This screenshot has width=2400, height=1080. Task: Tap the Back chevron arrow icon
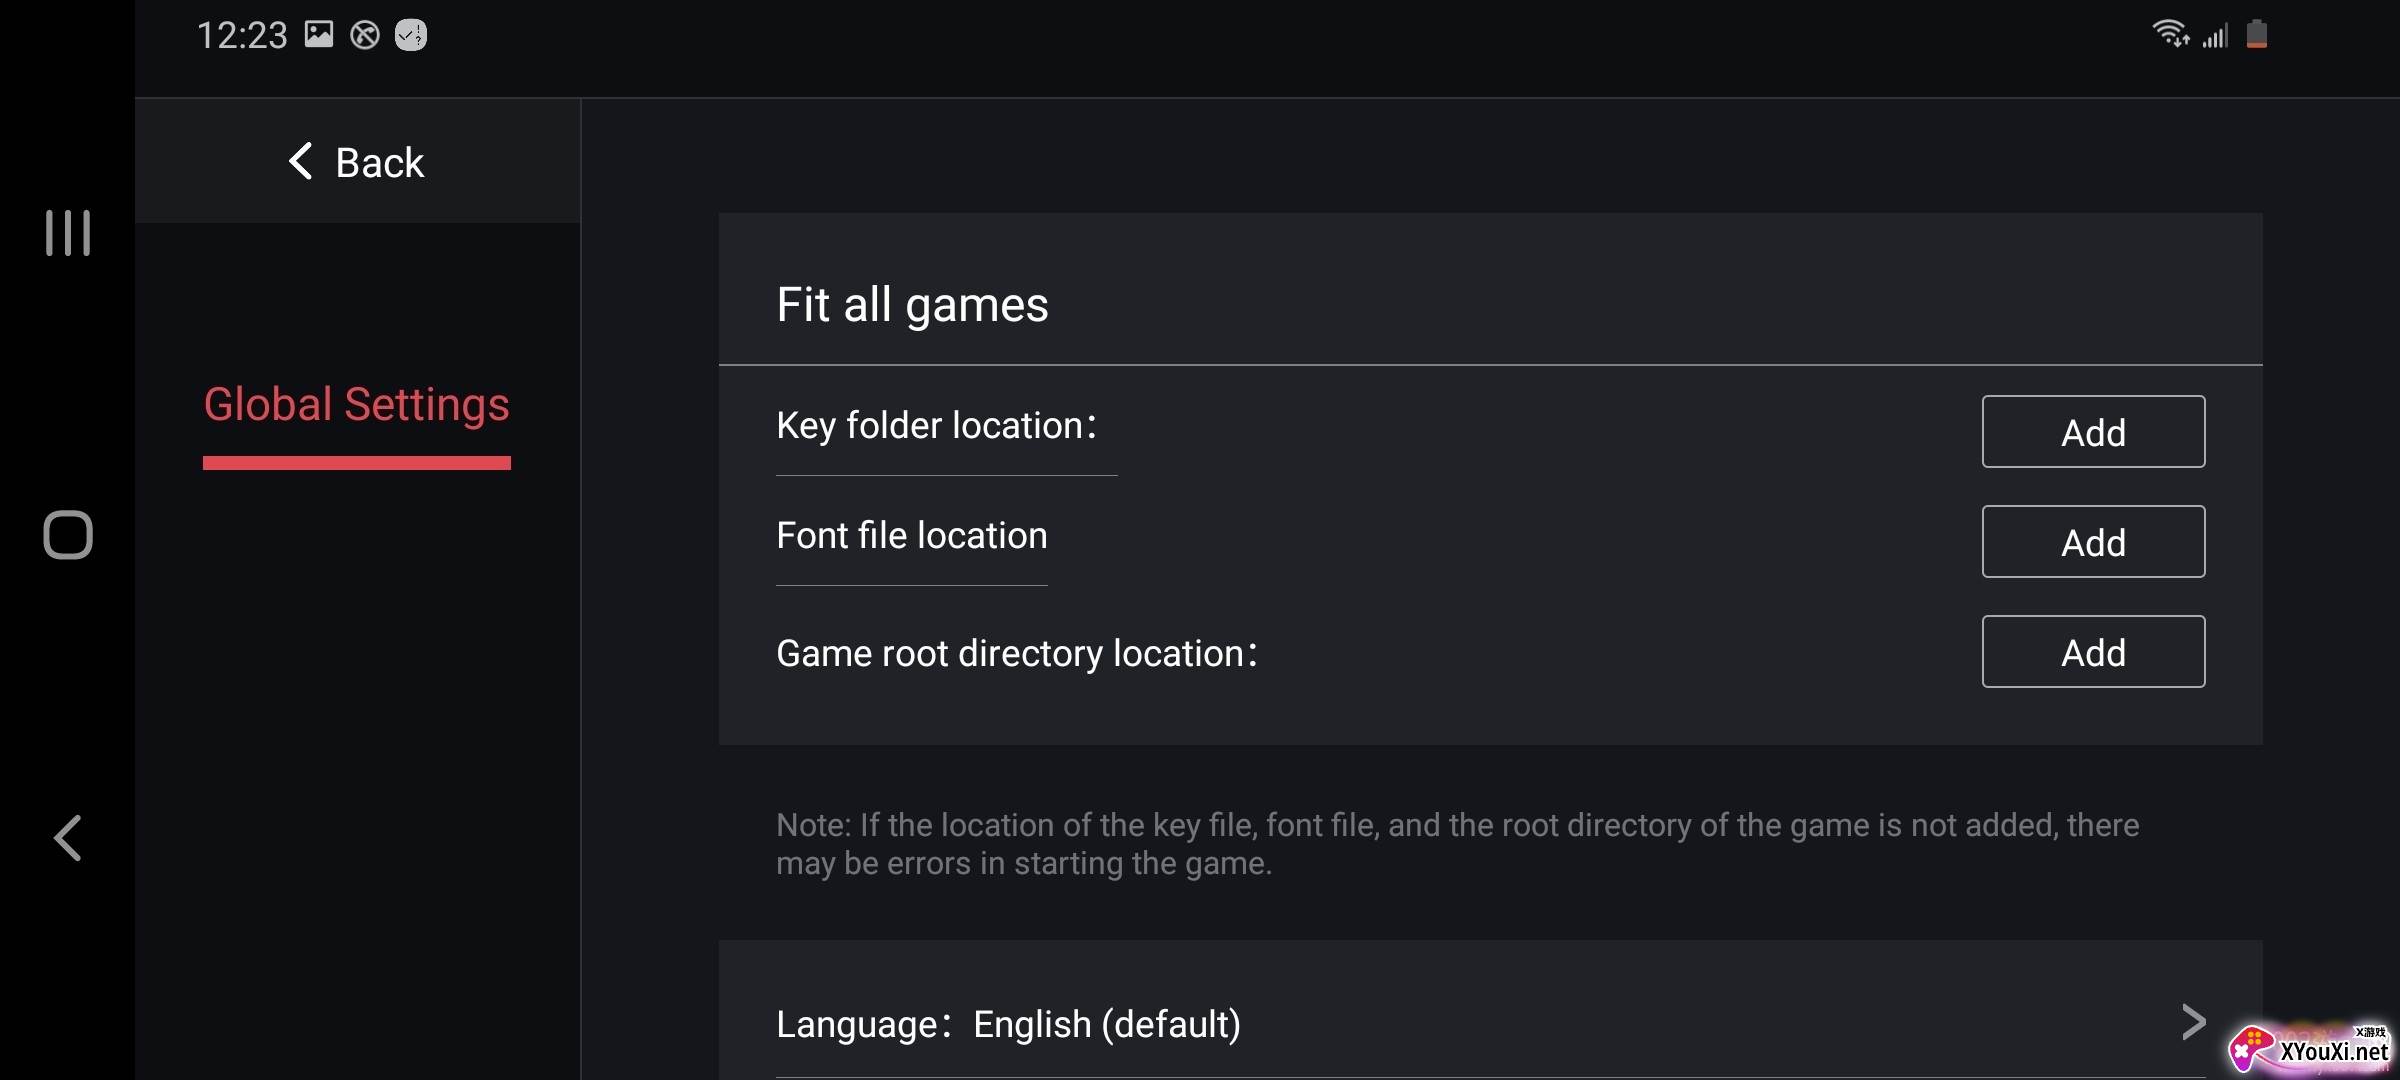300,161
